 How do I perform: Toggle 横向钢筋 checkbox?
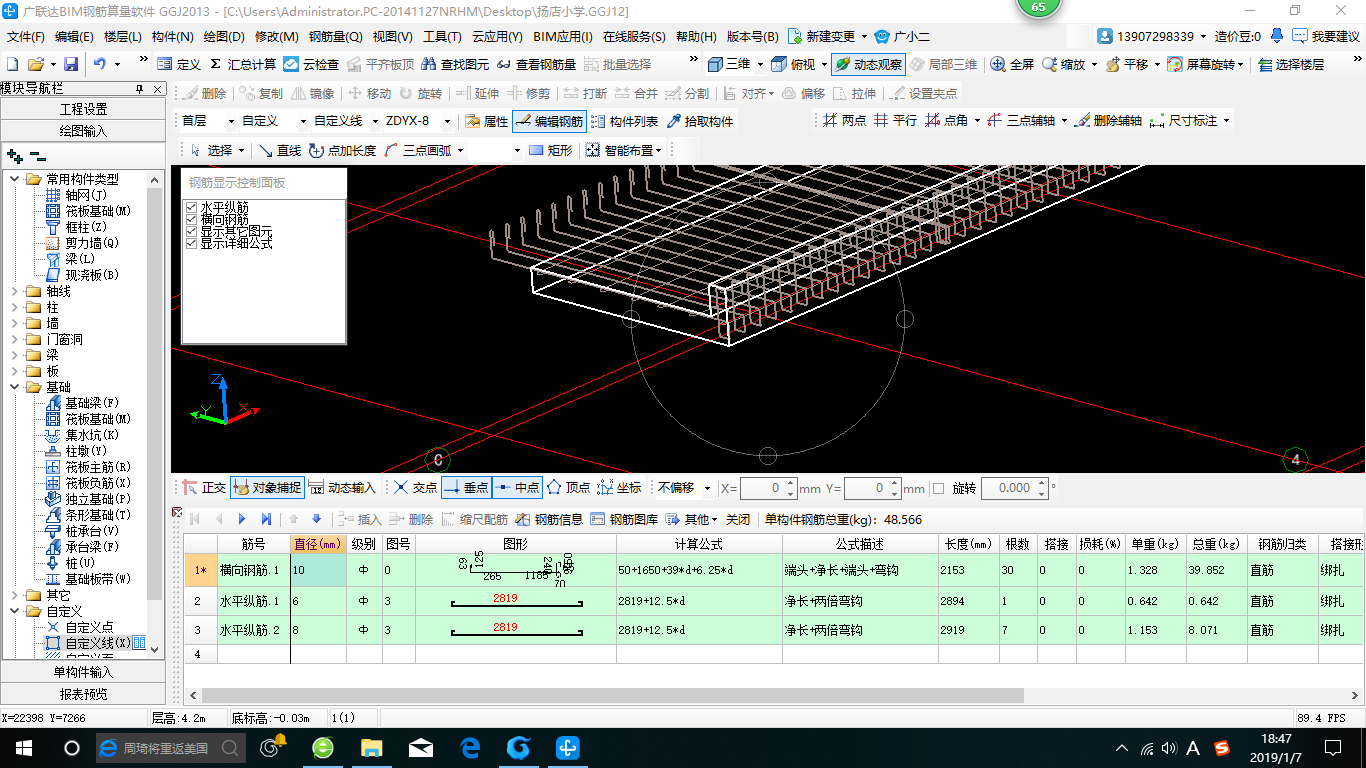tap(191, 219)
